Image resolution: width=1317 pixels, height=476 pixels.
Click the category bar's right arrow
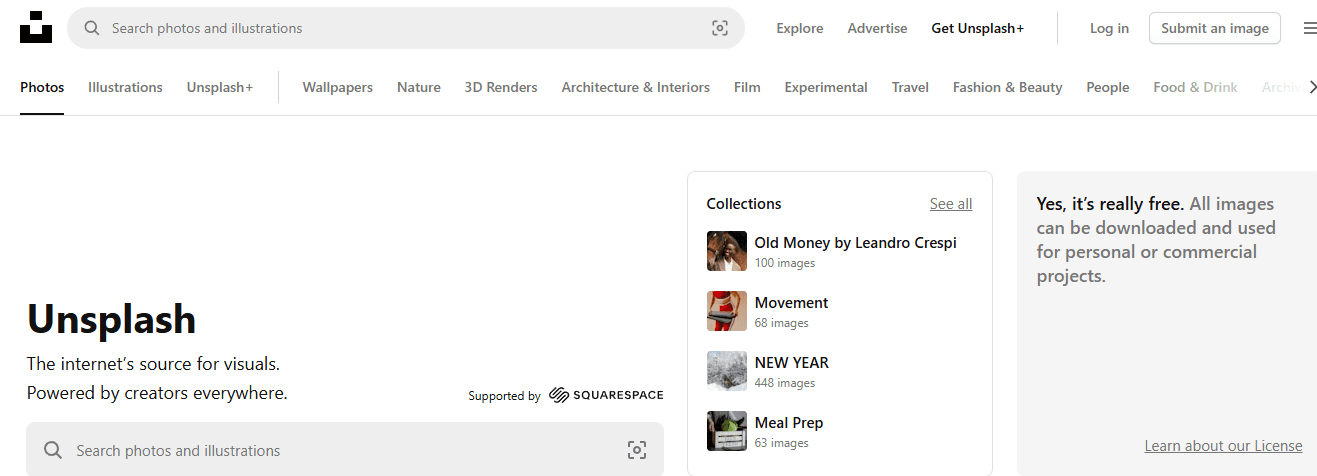(1312, 87)
